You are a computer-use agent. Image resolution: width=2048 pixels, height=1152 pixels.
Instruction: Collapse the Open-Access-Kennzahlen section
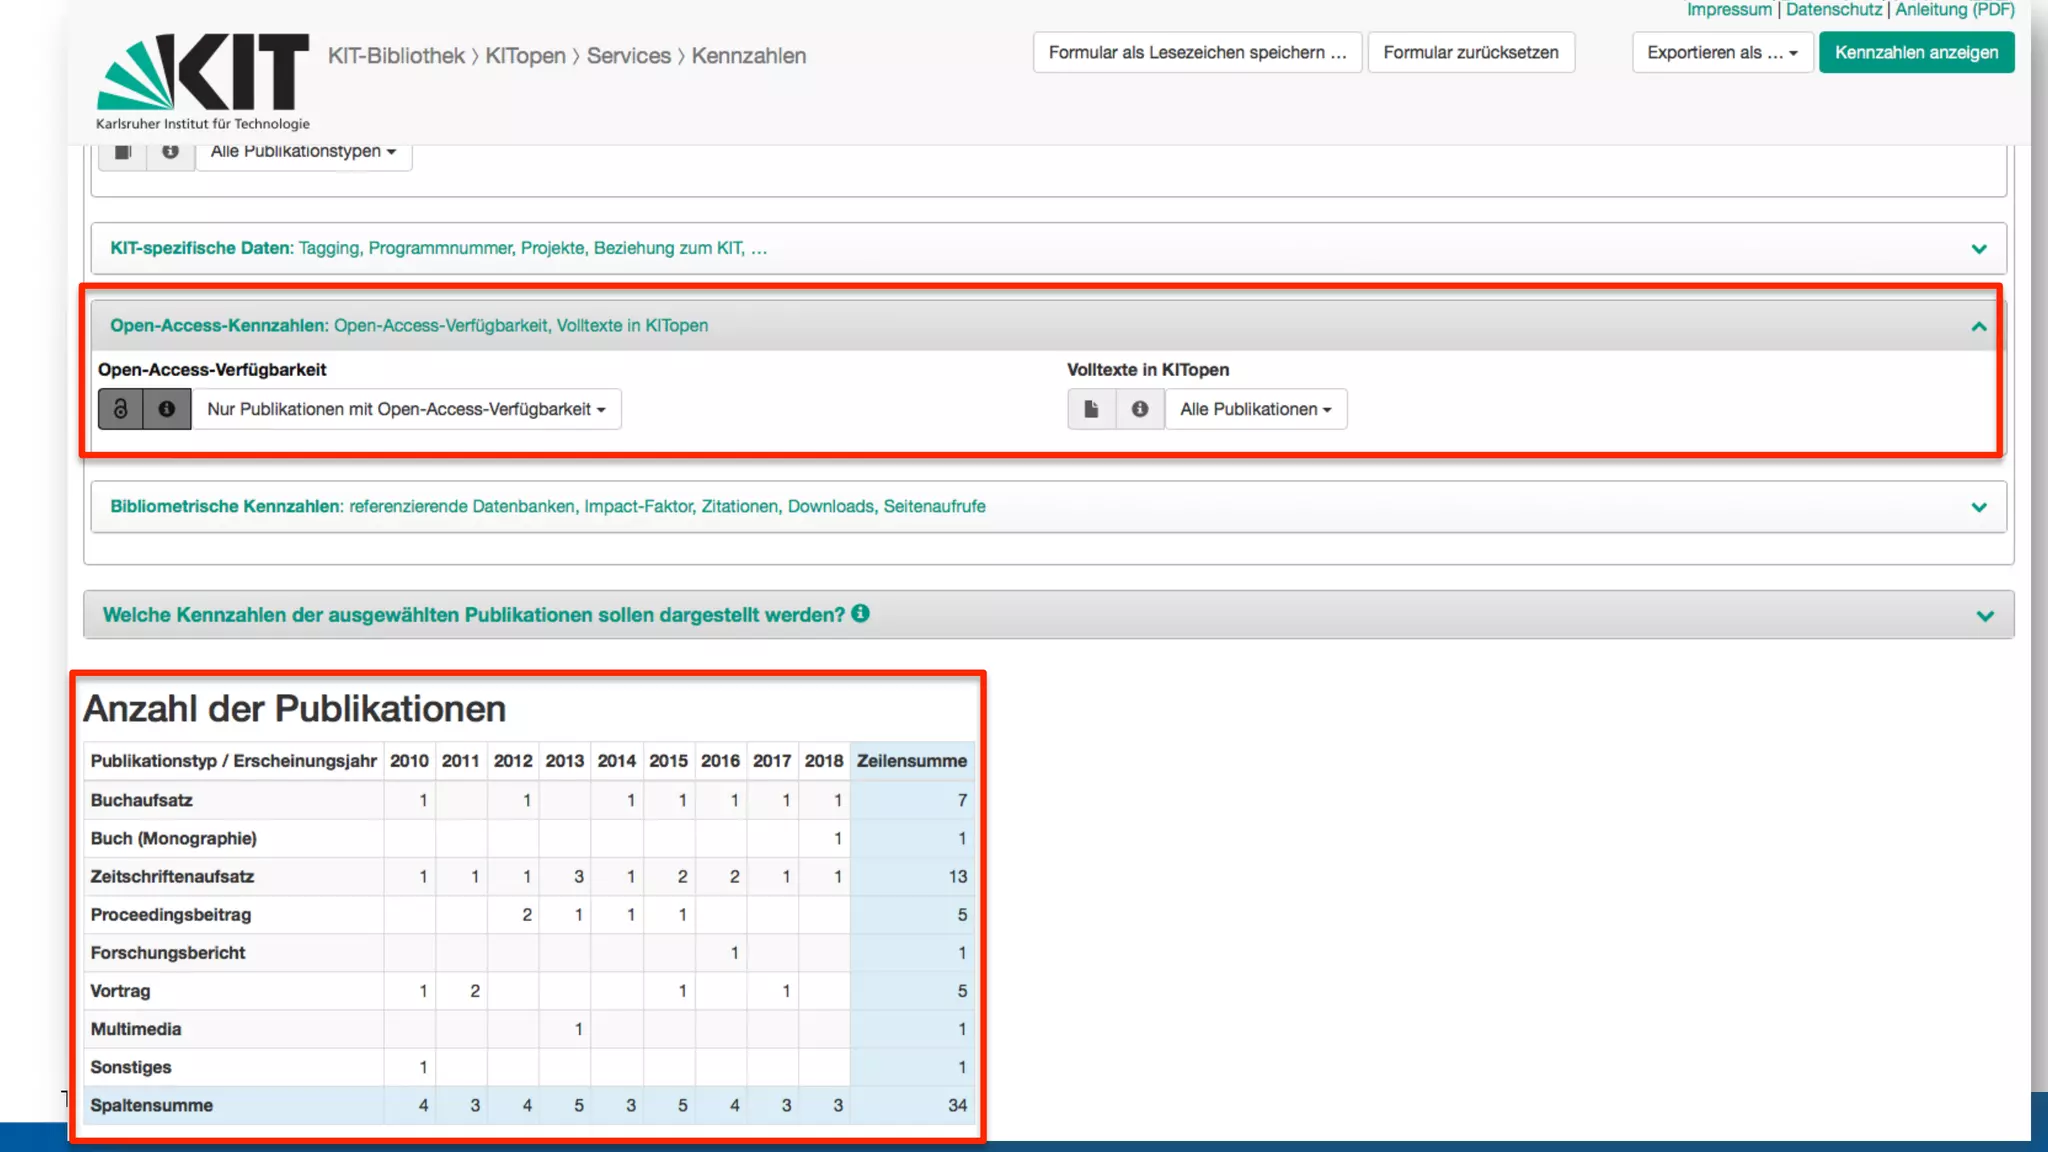(1978, 327)
